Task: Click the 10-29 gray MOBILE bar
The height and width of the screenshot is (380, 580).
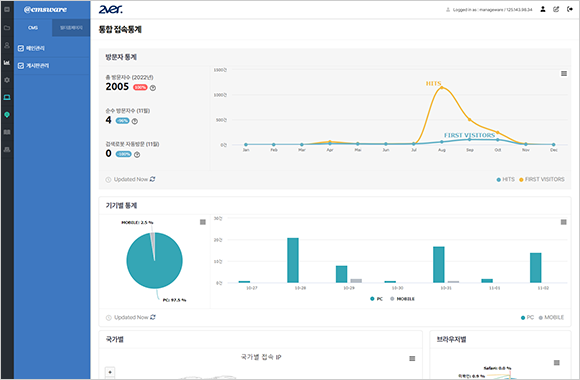Action: pos(356,281)
